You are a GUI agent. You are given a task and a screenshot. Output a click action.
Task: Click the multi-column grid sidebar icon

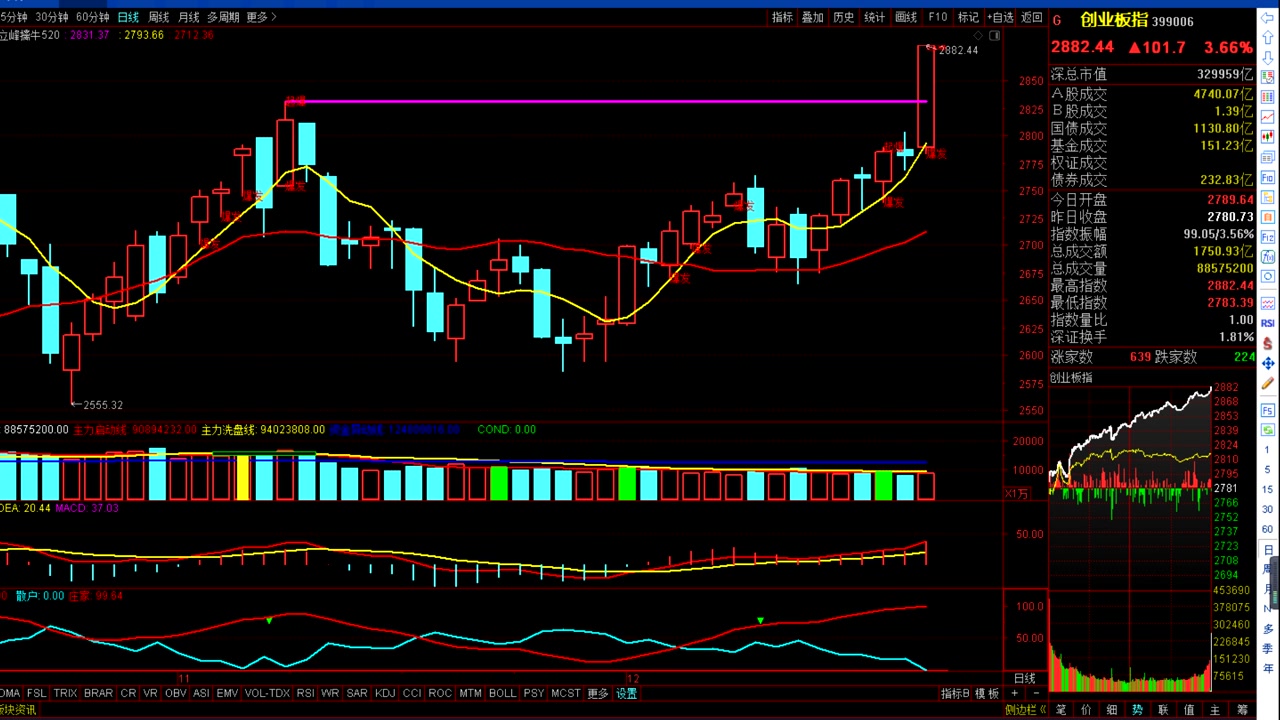pyautogui.click(x=1268, y=97)
